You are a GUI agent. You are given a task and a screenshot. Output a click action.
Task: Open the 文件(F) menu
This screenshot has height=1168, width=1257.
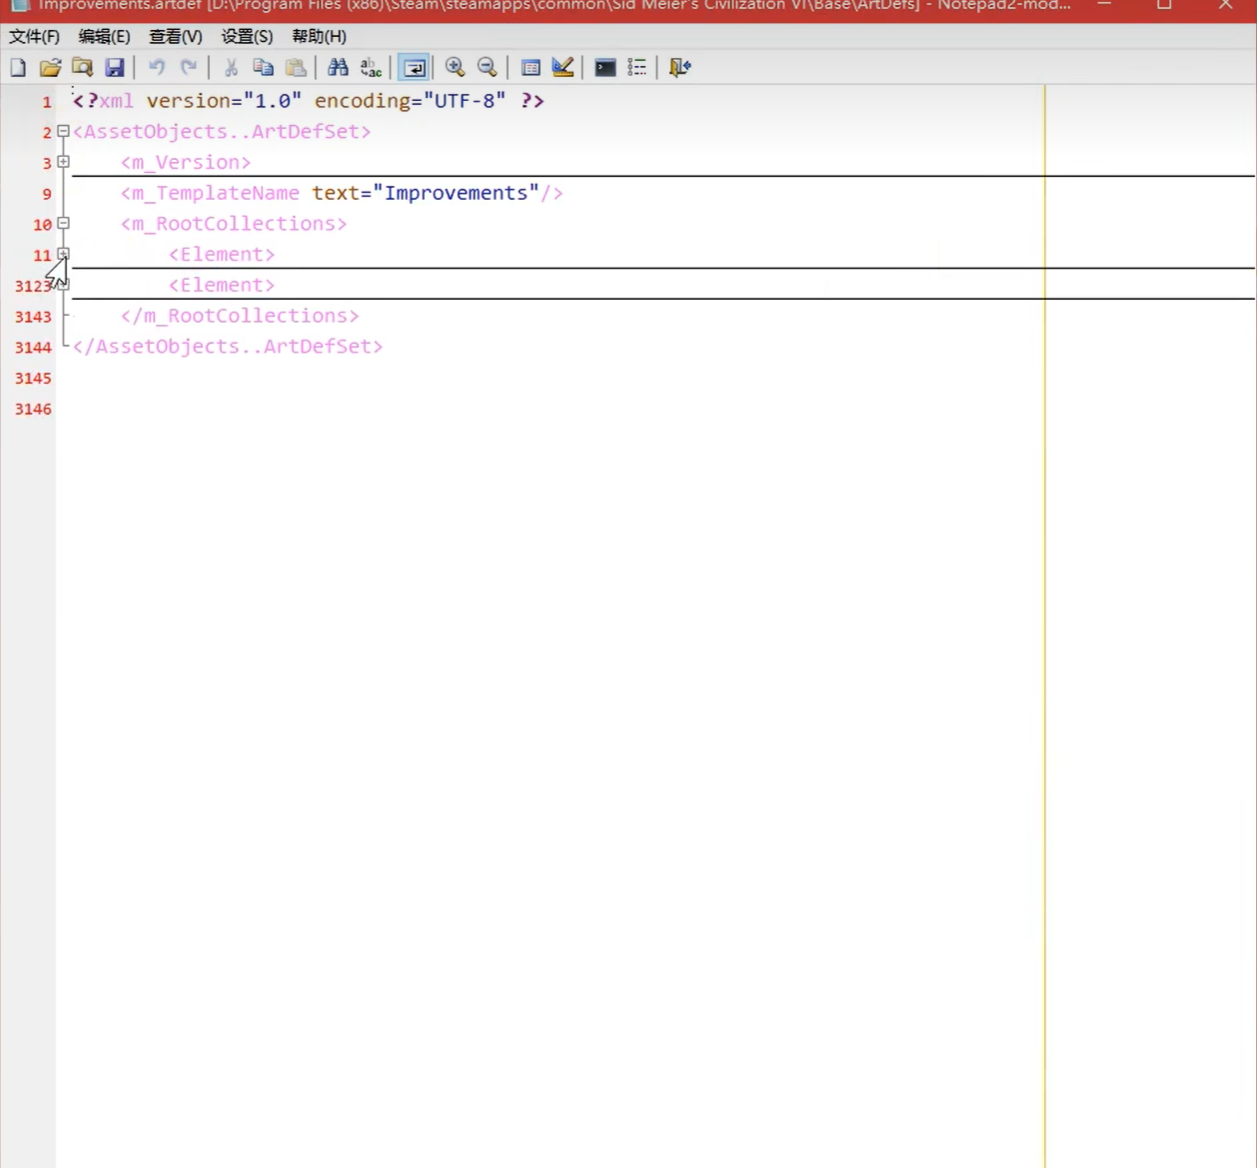[x=34, y=36]
